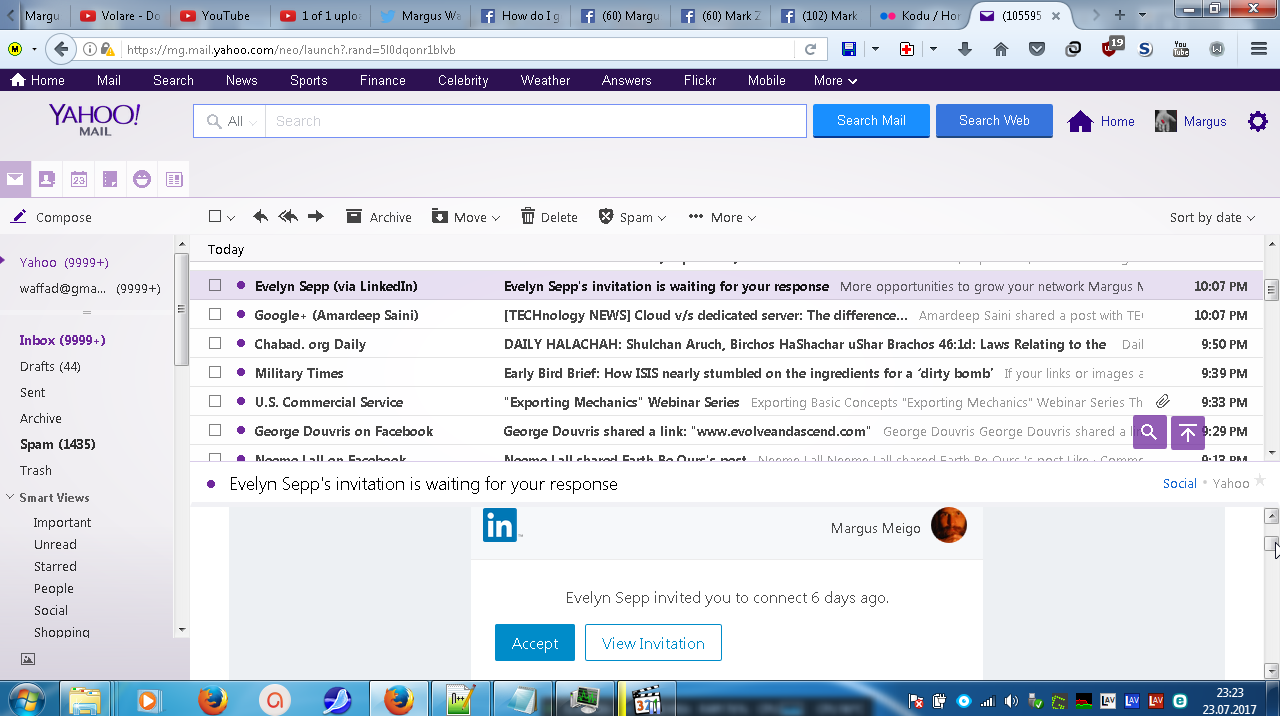The width and height of the screenshot is (1280, 716).
Task: Collapse the Smart Views section
Action: [10, 497]
